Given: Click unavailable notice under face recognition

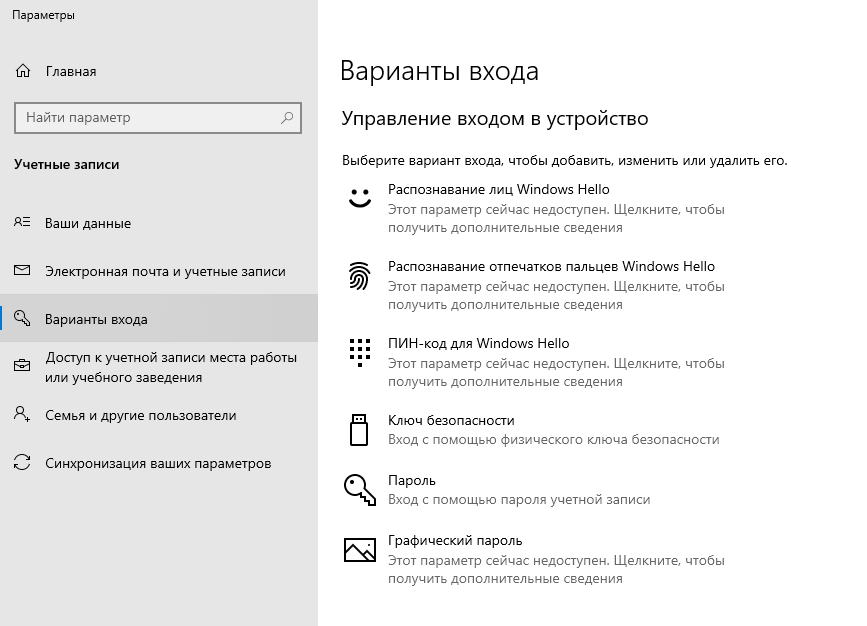Looking at the screenshot, I should (x=556, y=218).
